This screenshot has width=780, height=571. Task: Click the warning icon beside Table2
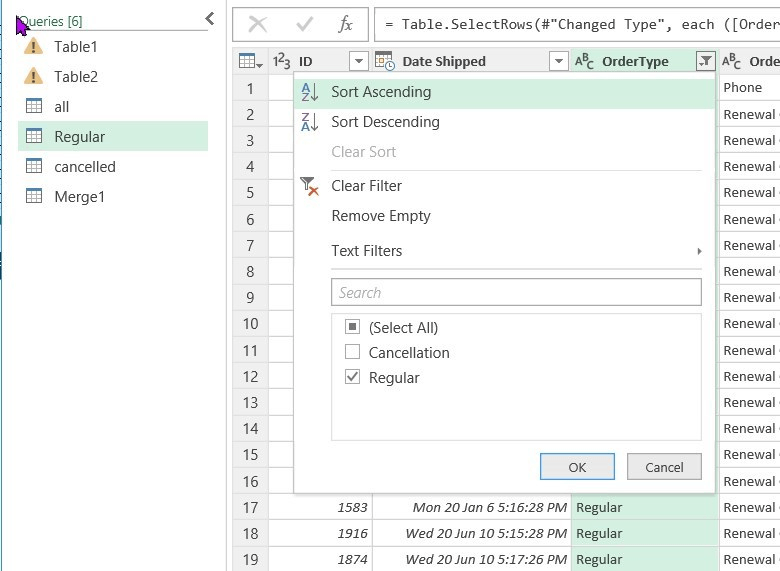coord(33,76)
